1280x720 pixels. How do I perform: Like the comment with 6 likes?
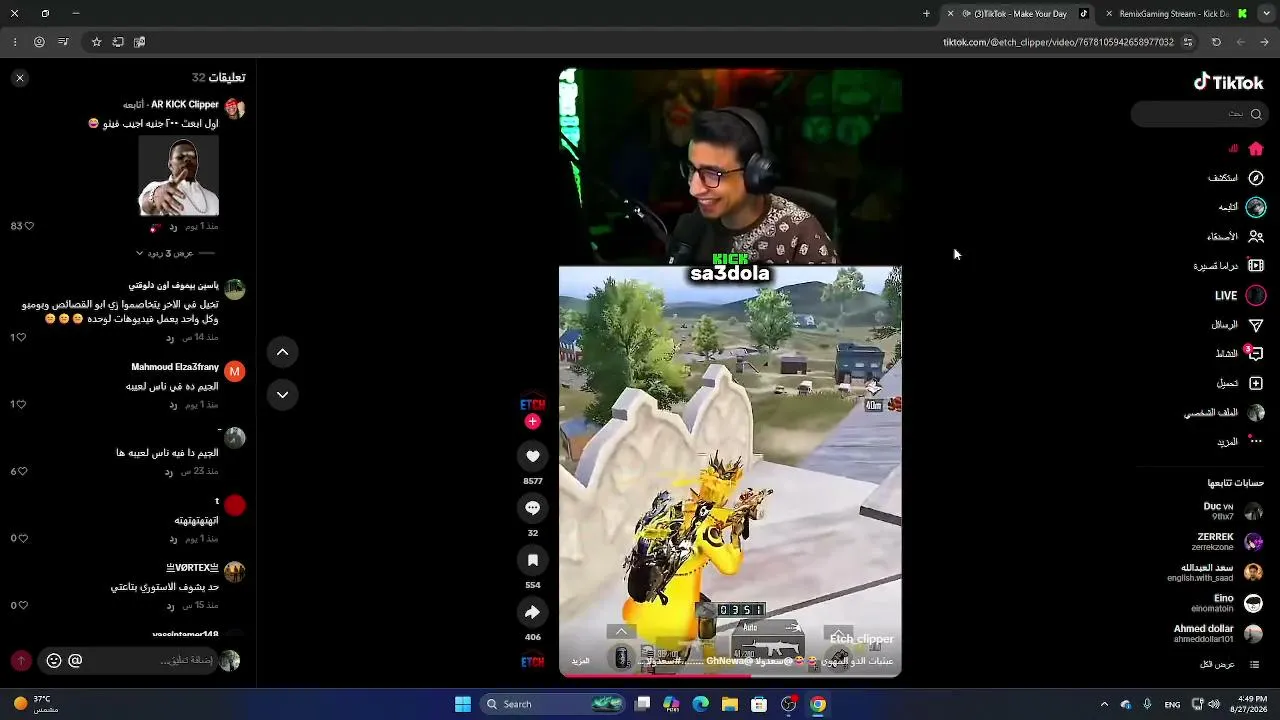pos(22,471)
